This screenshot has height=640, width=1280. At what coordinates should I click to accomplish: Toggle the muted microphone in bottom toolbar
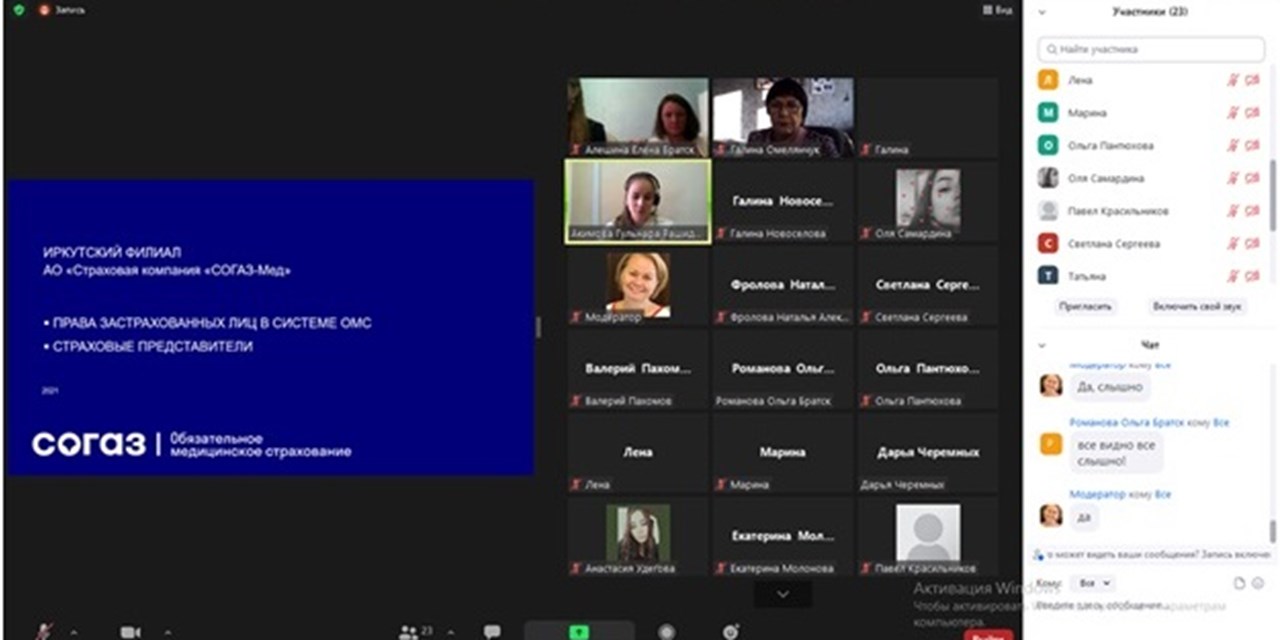(45, 632)
